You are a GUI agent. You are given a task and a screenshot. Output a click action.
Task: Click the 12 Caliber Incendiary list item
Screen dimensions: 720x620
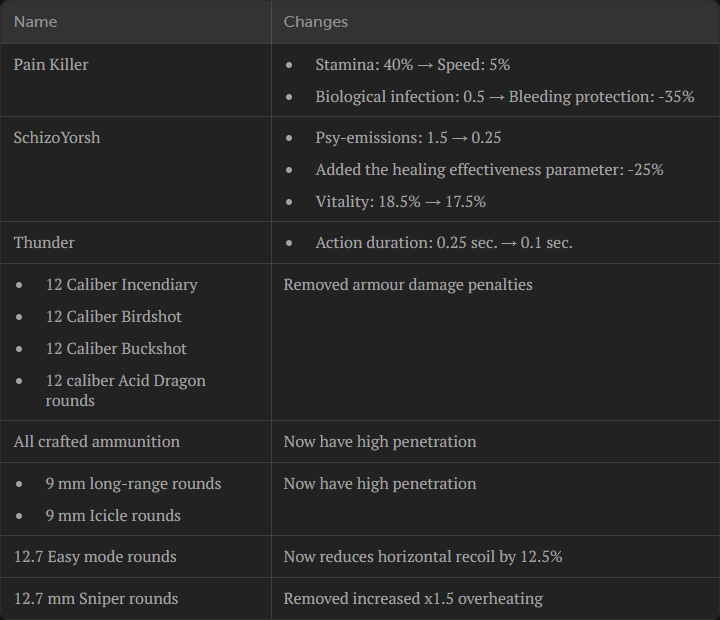(121, 284)
